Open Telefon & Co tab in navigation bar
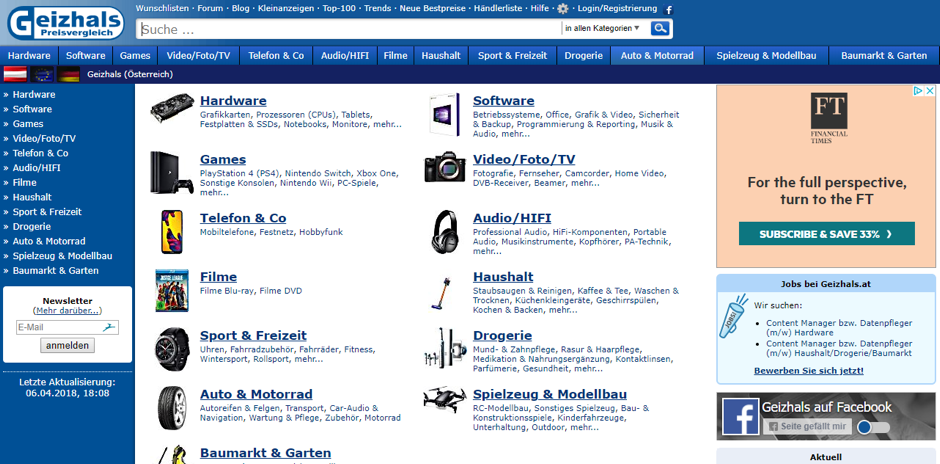This screenshot has height=464, width=940. click(x=276, y=56)
